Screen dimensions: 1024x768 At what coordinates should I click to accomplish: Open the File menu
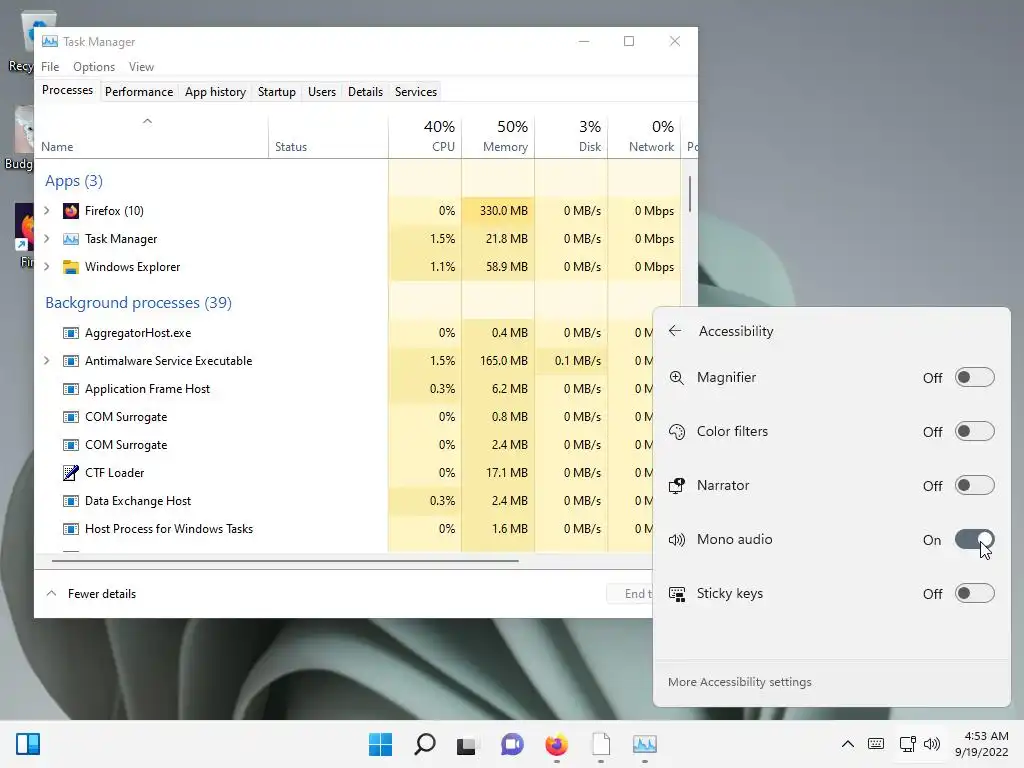tap(50, 67)
